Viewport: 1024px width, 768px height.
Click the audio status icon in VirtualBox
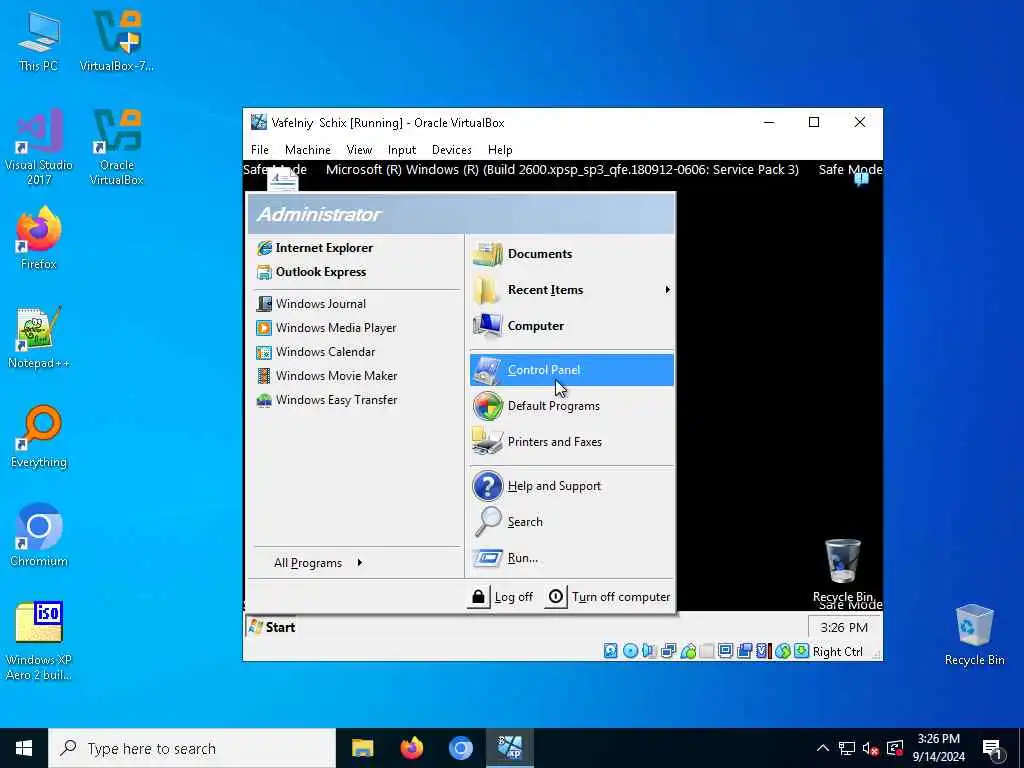(649, 651)
